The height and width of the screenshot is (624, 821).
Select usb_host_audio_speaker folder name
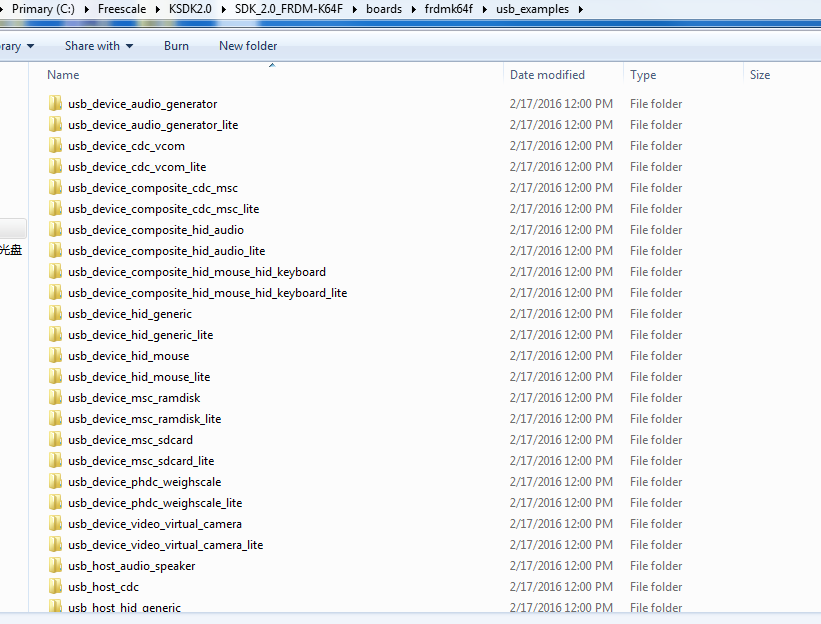[131, 566]
